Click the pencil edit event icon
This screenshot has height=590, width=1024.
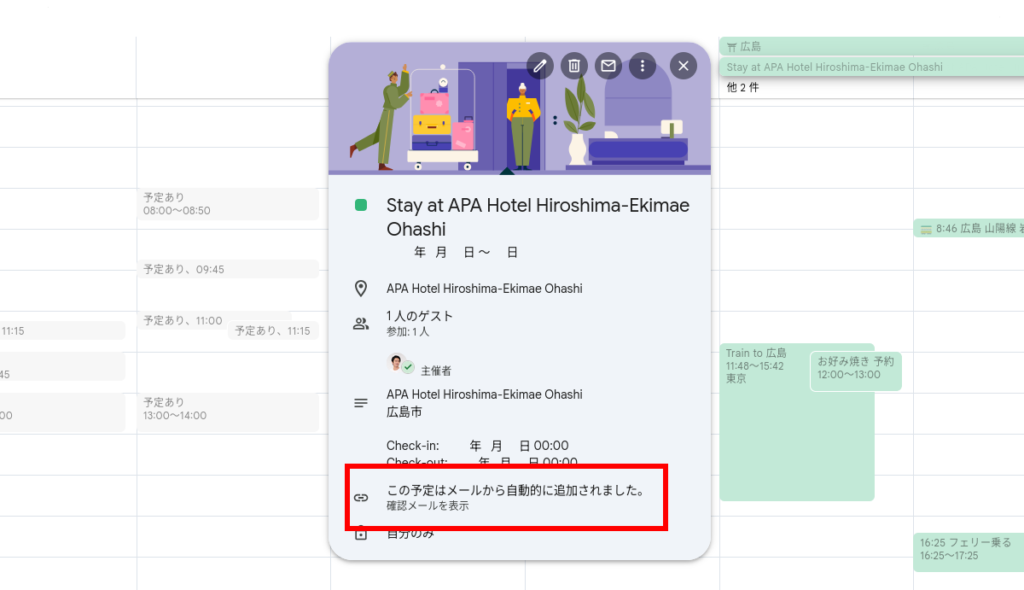[x=540, y=66]
